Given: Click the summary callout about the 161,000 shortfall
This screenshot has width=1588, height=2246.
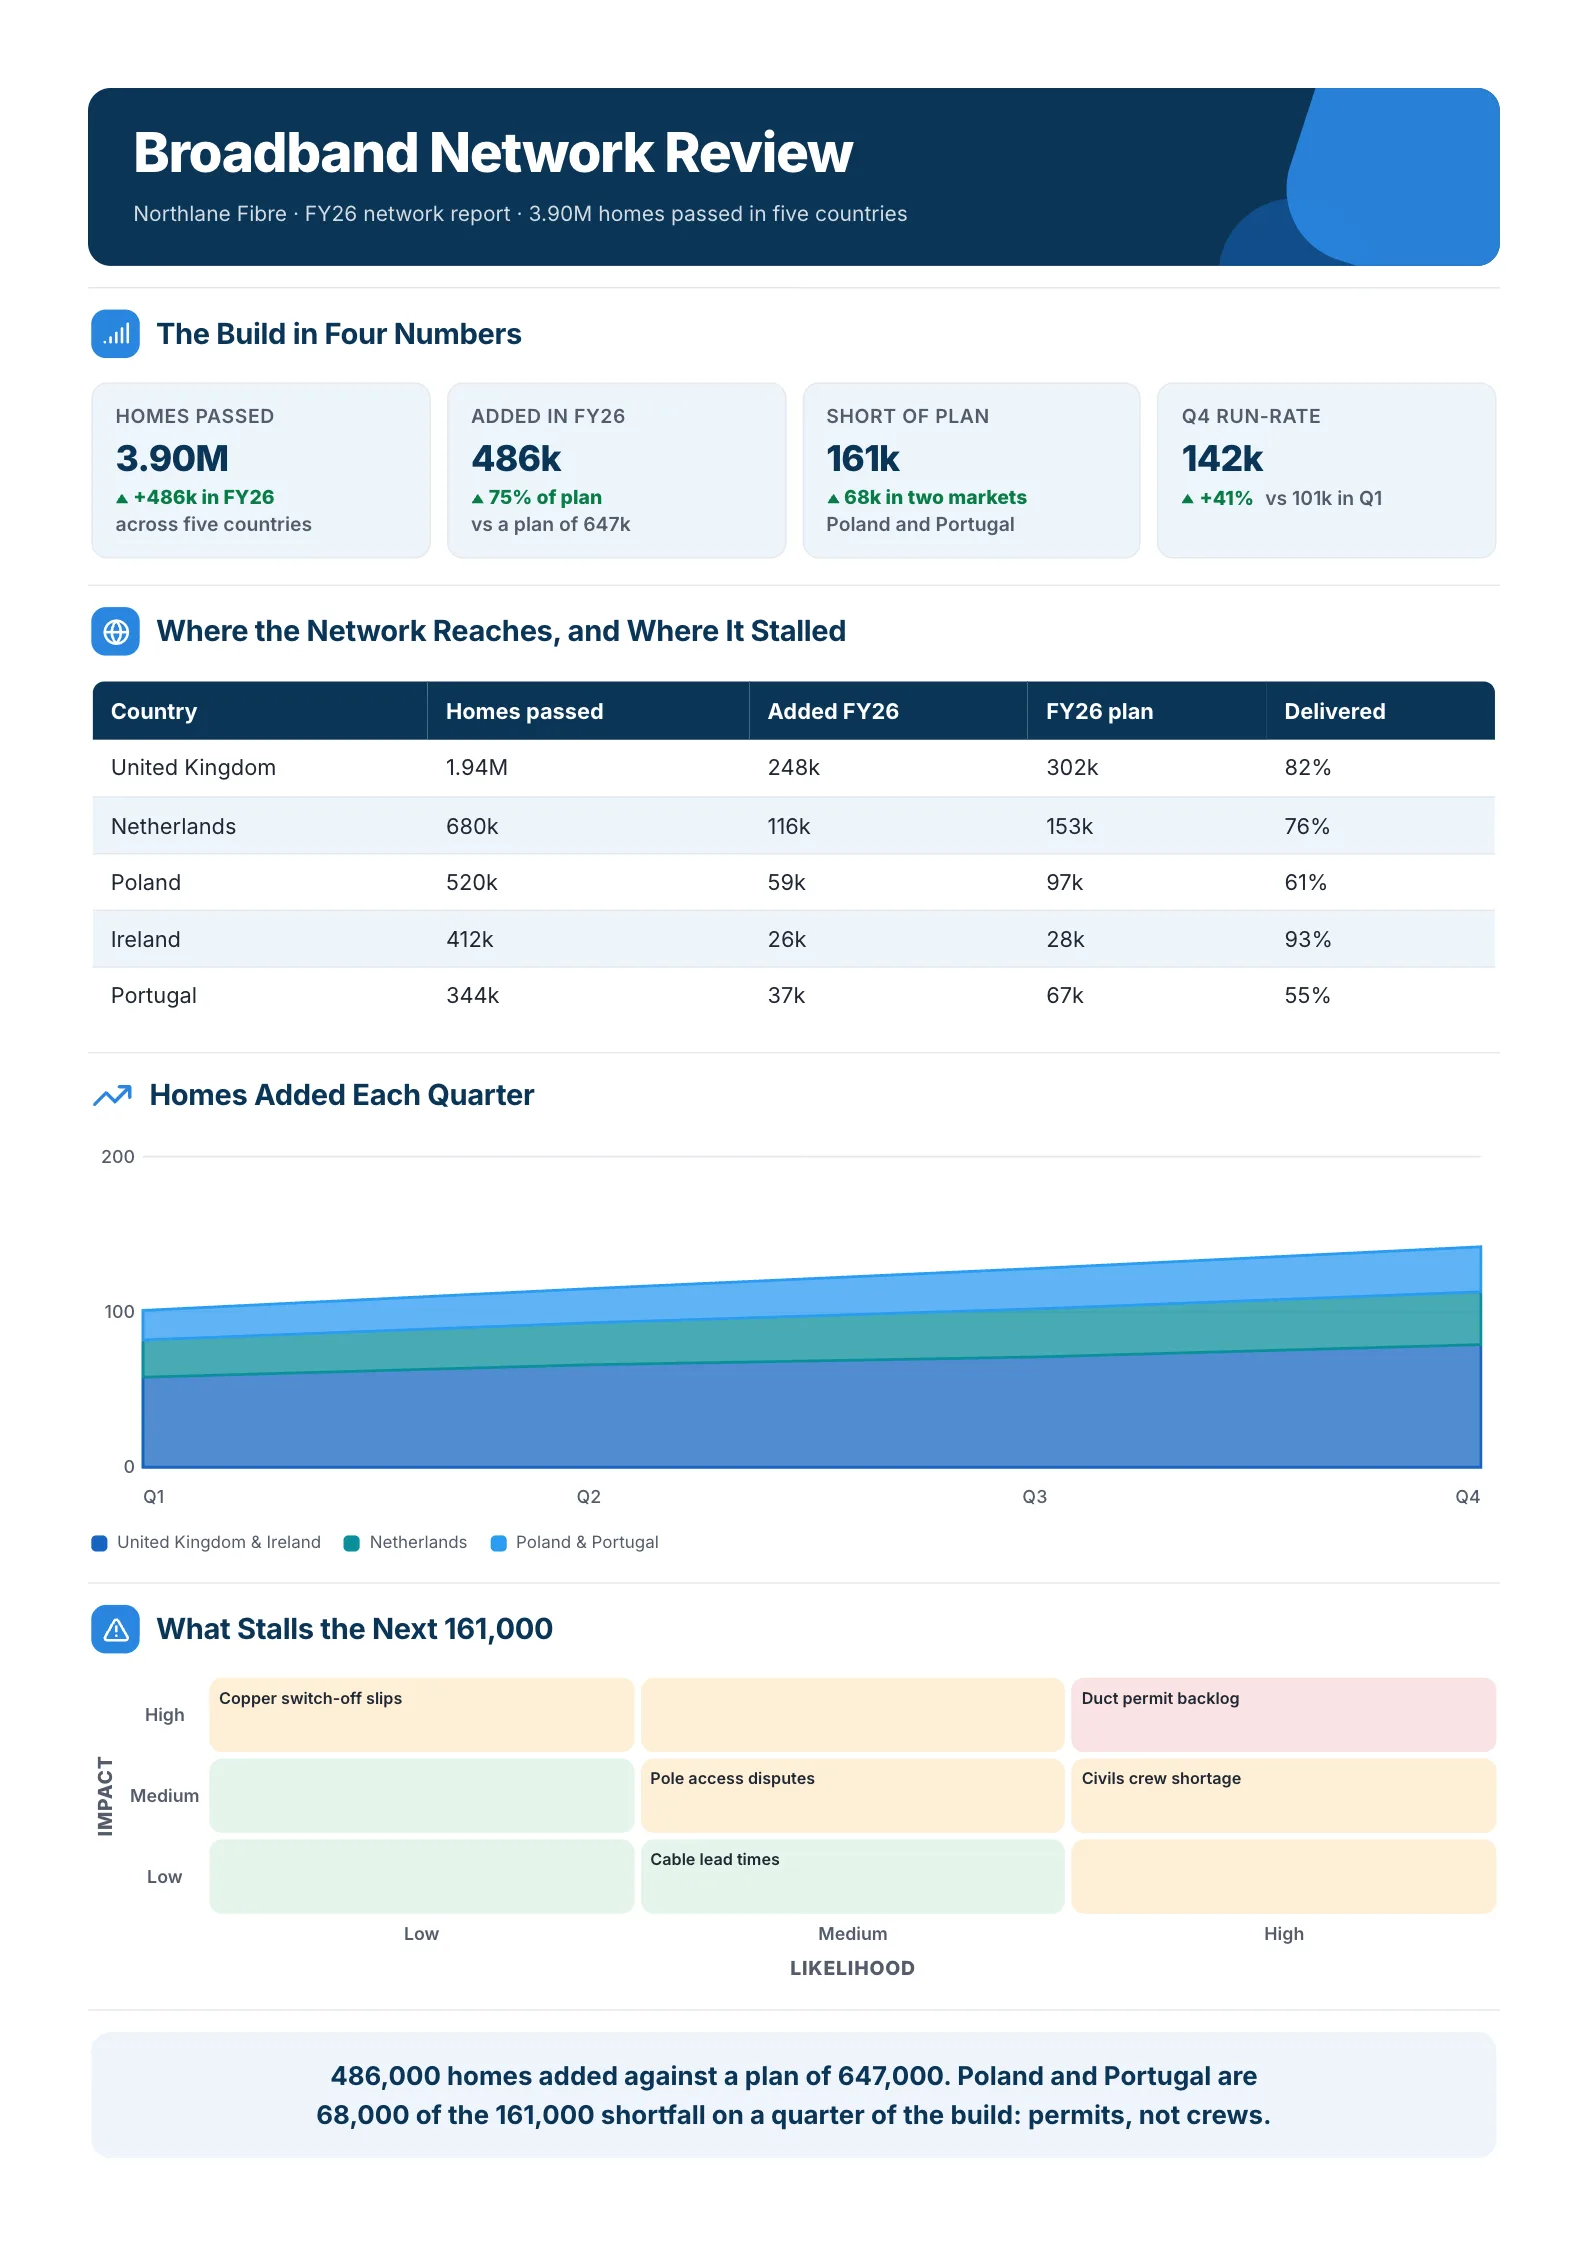Looking at the screenshot, I should pos(794,2095).
